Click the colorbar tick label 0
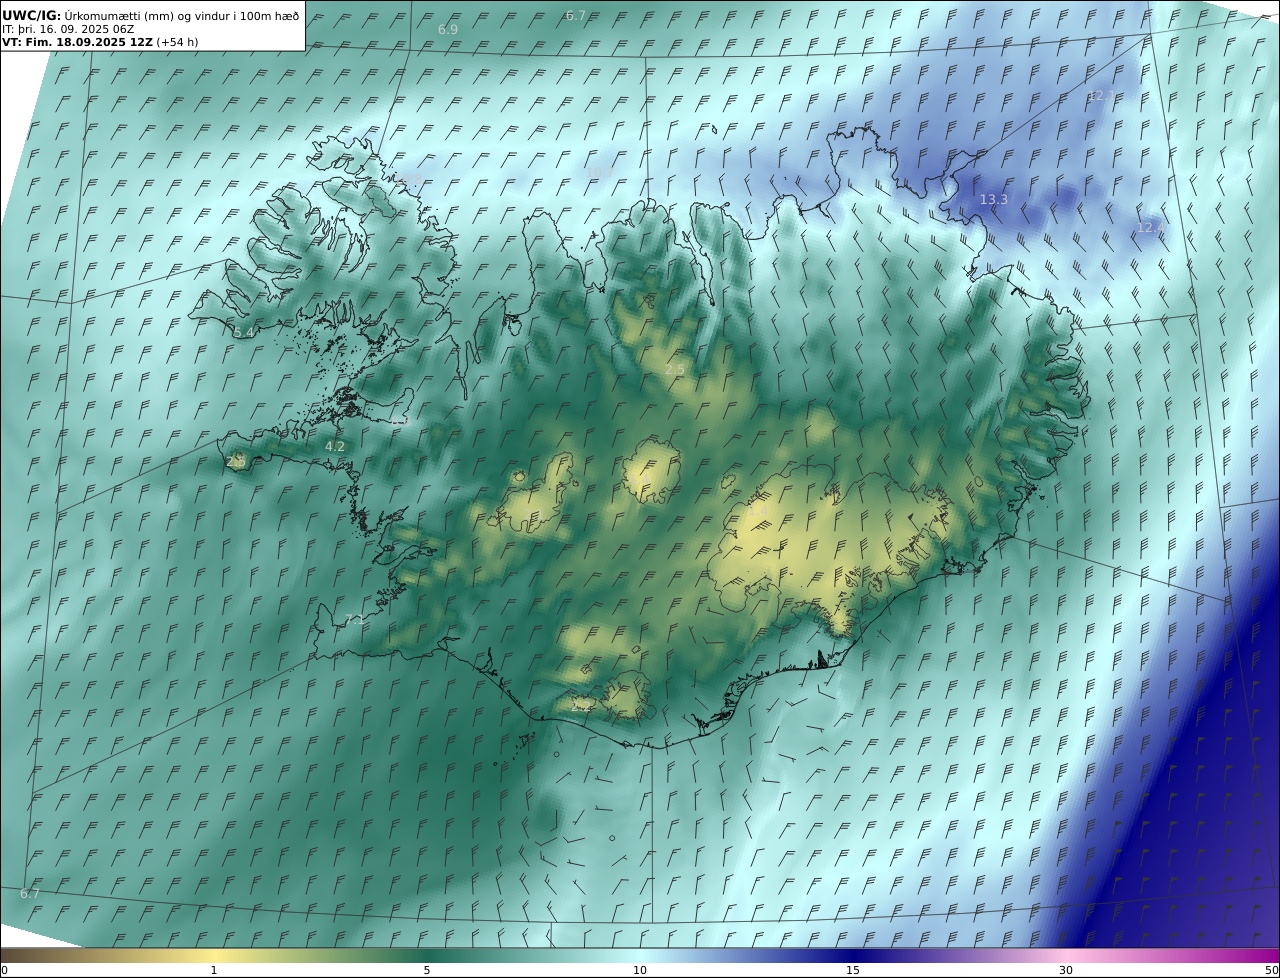The image size is (1280, 978). [4, 971]
